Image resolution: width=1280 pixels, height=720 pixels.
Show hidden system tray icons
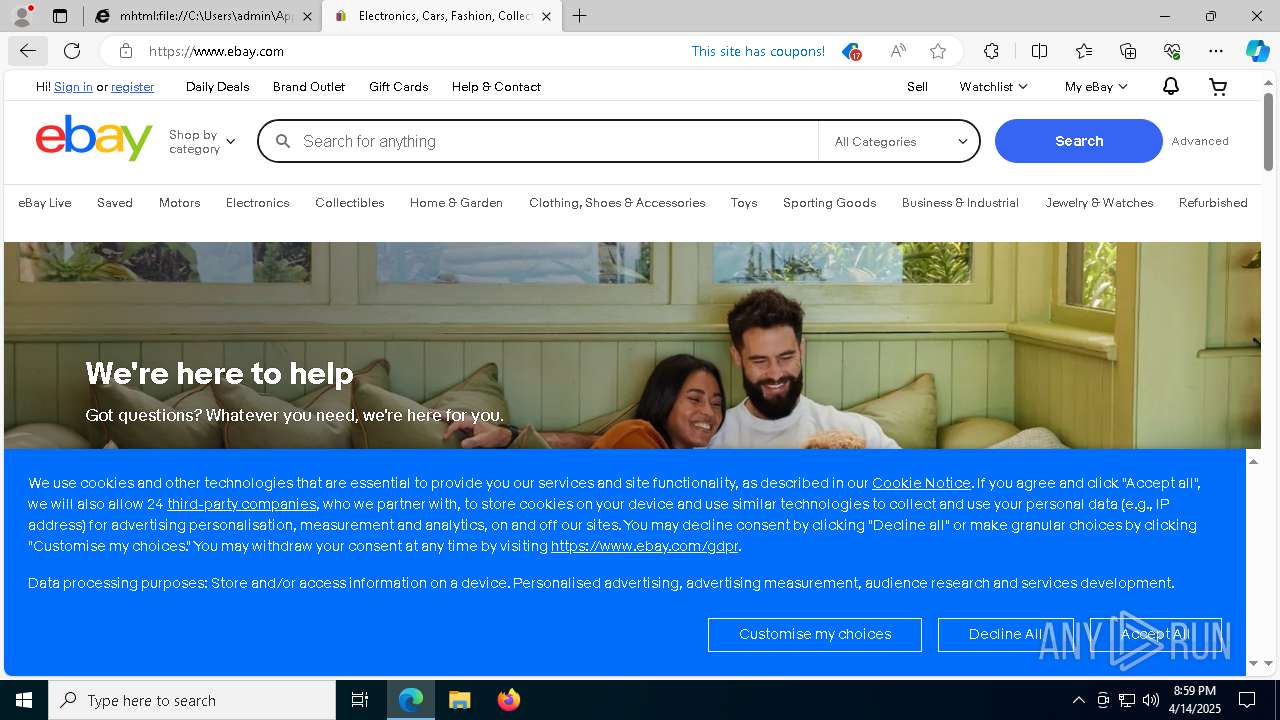pyautogui.click(x=1078, y=700)
